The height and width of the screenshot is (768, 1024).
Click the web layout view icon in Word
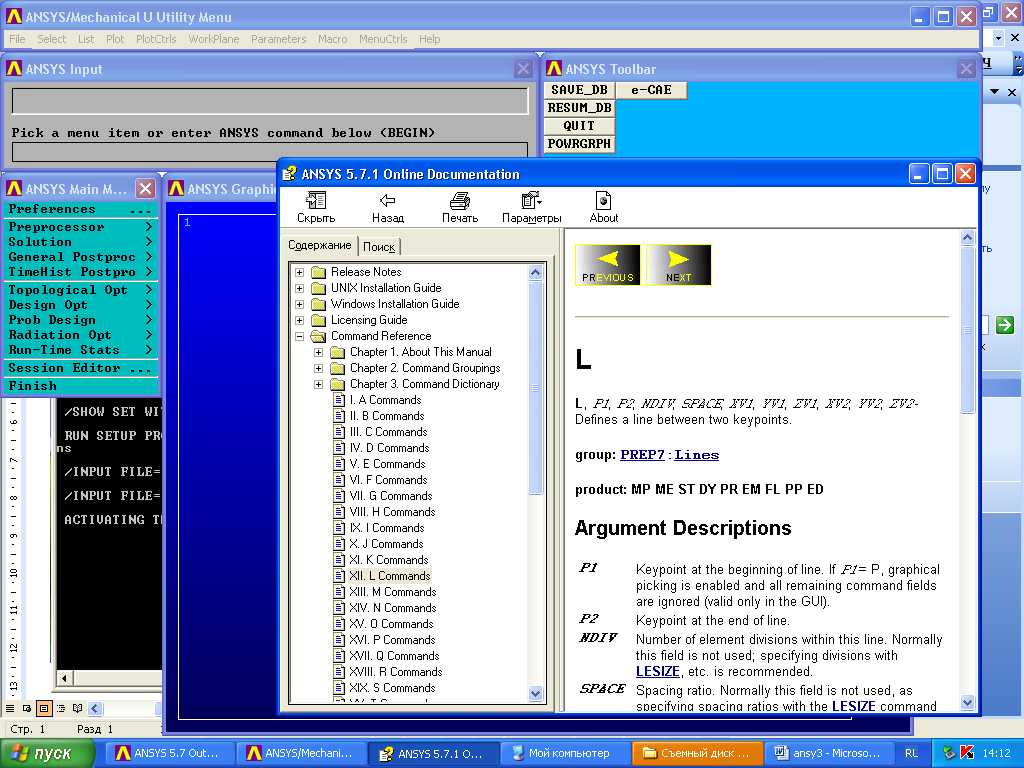(x=27, y=708)
